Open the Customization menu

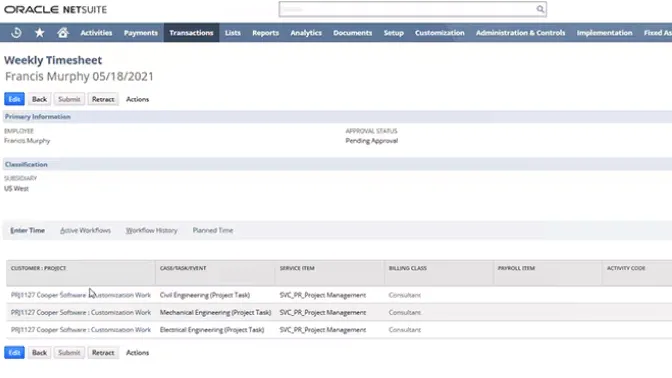(x=439, y=33)
